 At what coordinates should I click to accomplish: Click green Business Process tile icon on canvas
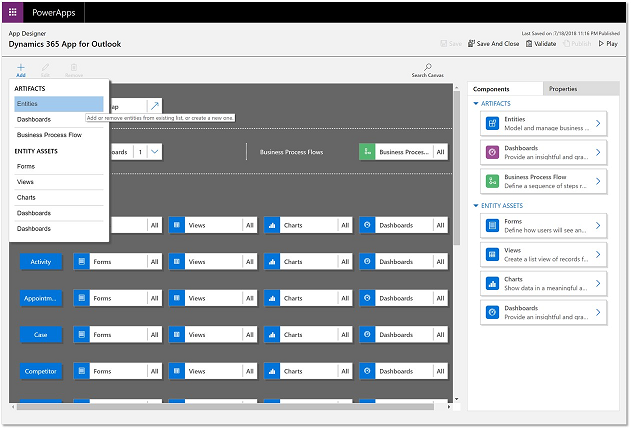point(367,152)
